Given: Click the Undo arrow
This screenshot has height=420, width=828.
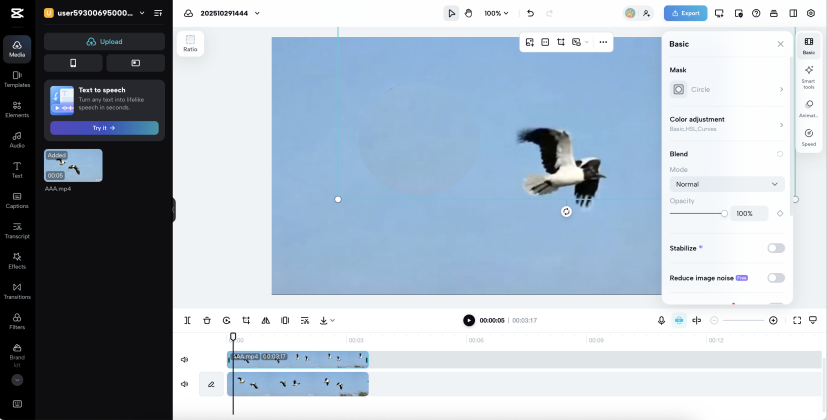Looking at the screenshot, I should (x=531, y=13).
